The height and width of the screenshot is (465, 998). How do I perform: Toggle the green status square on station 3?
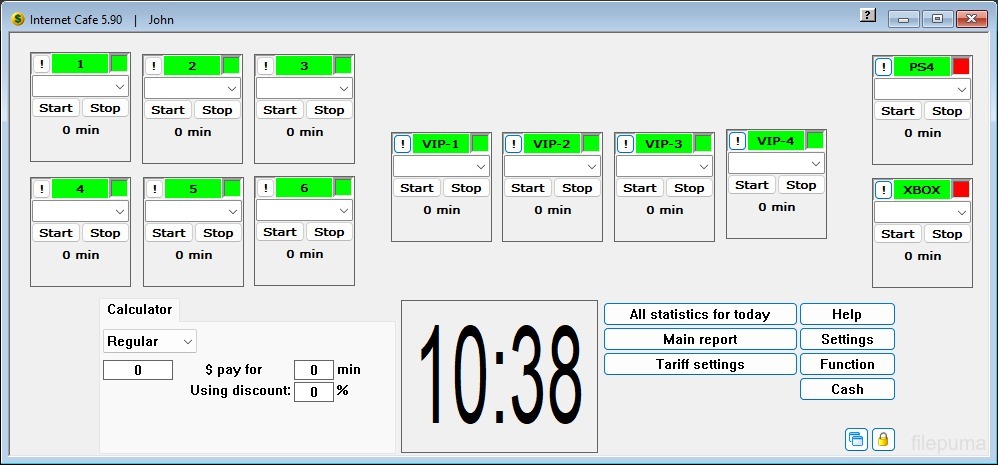pos(343,66)
